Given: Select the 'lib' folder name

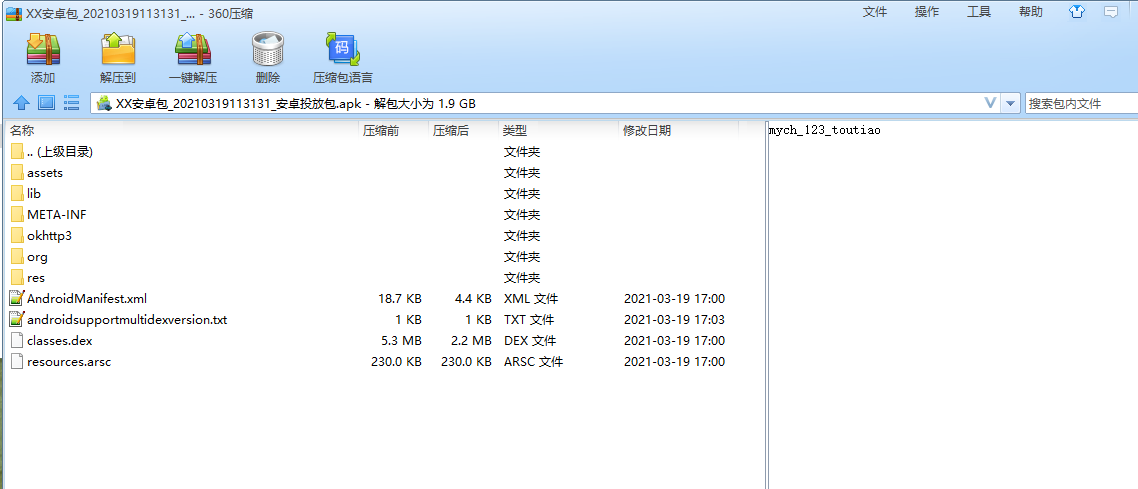Looking at the screenshot, I should (33, 194).
